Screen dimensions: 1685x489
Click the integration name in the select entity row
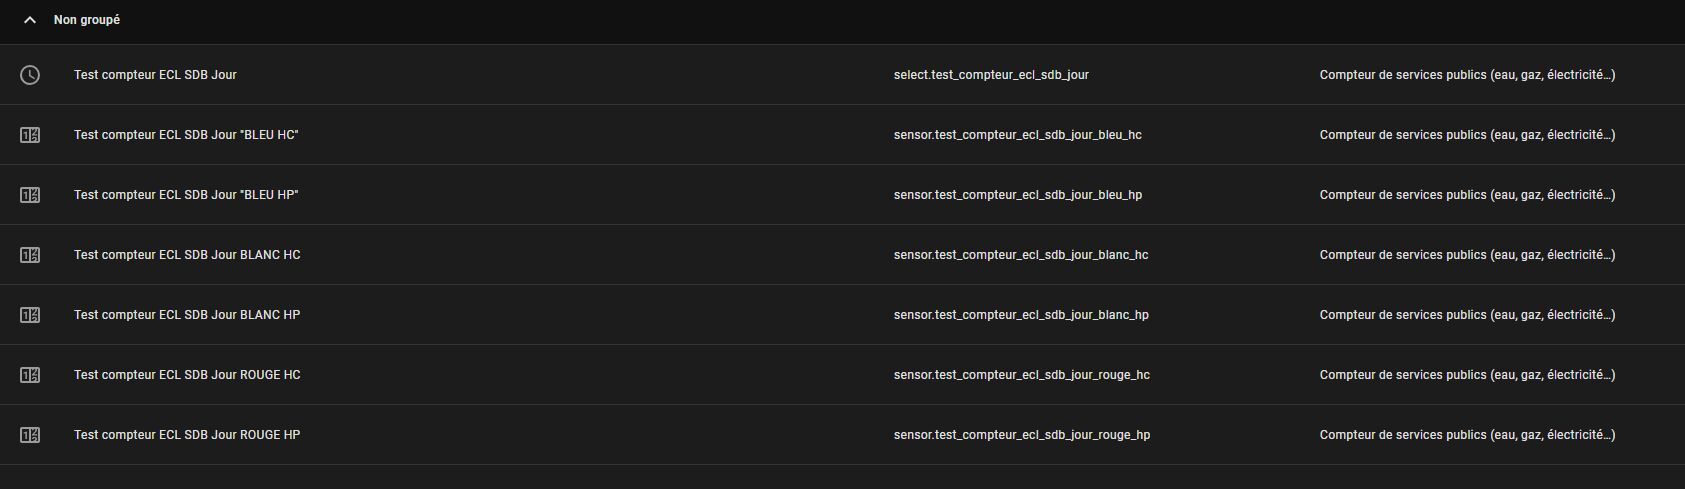tap(1467, 75)
